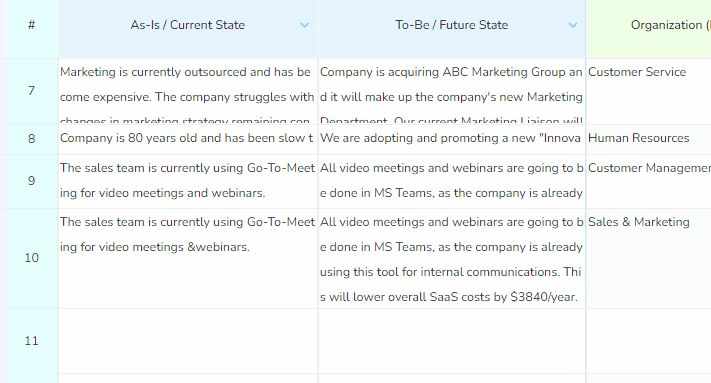Click the 'Company is acquiring ABC Marketing' cell
The width and height of the screenshot is (711, 383).
452,91
